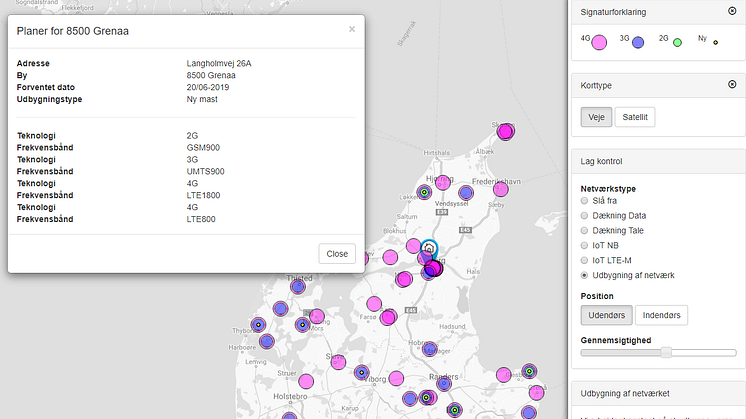Select IoT NB network type
Image resolution: width=746 pixels, height=419 pixels.
586,245
